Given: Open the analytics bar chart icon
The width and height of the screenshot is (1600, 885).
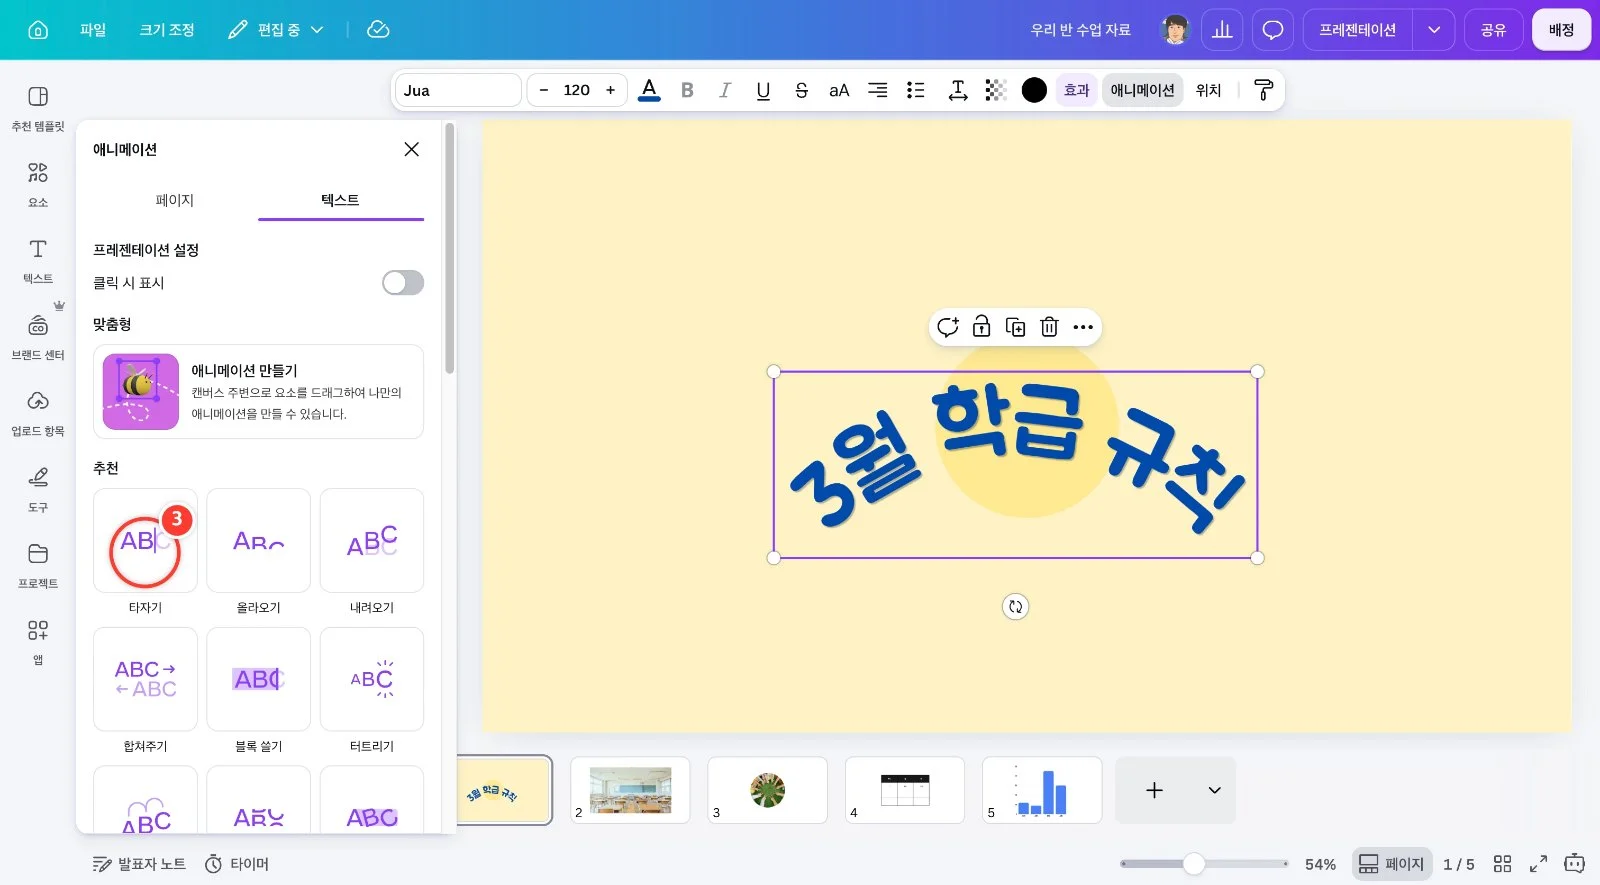Looking at the screenshot, I should pos(1222,30).
